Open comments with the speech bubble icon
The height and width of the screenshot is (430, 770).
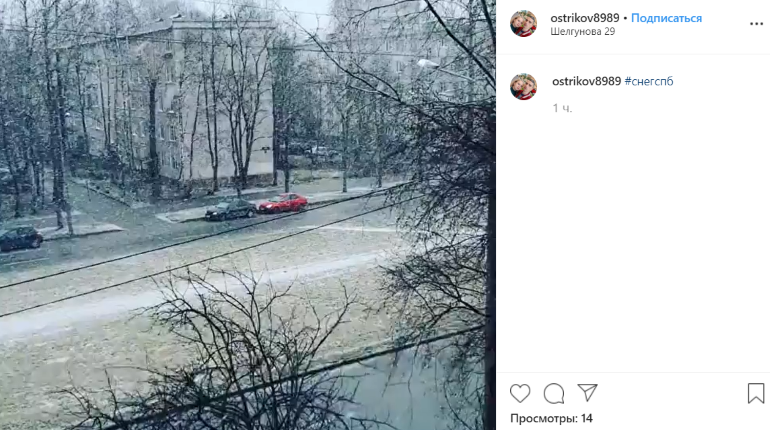coord(554,393)
